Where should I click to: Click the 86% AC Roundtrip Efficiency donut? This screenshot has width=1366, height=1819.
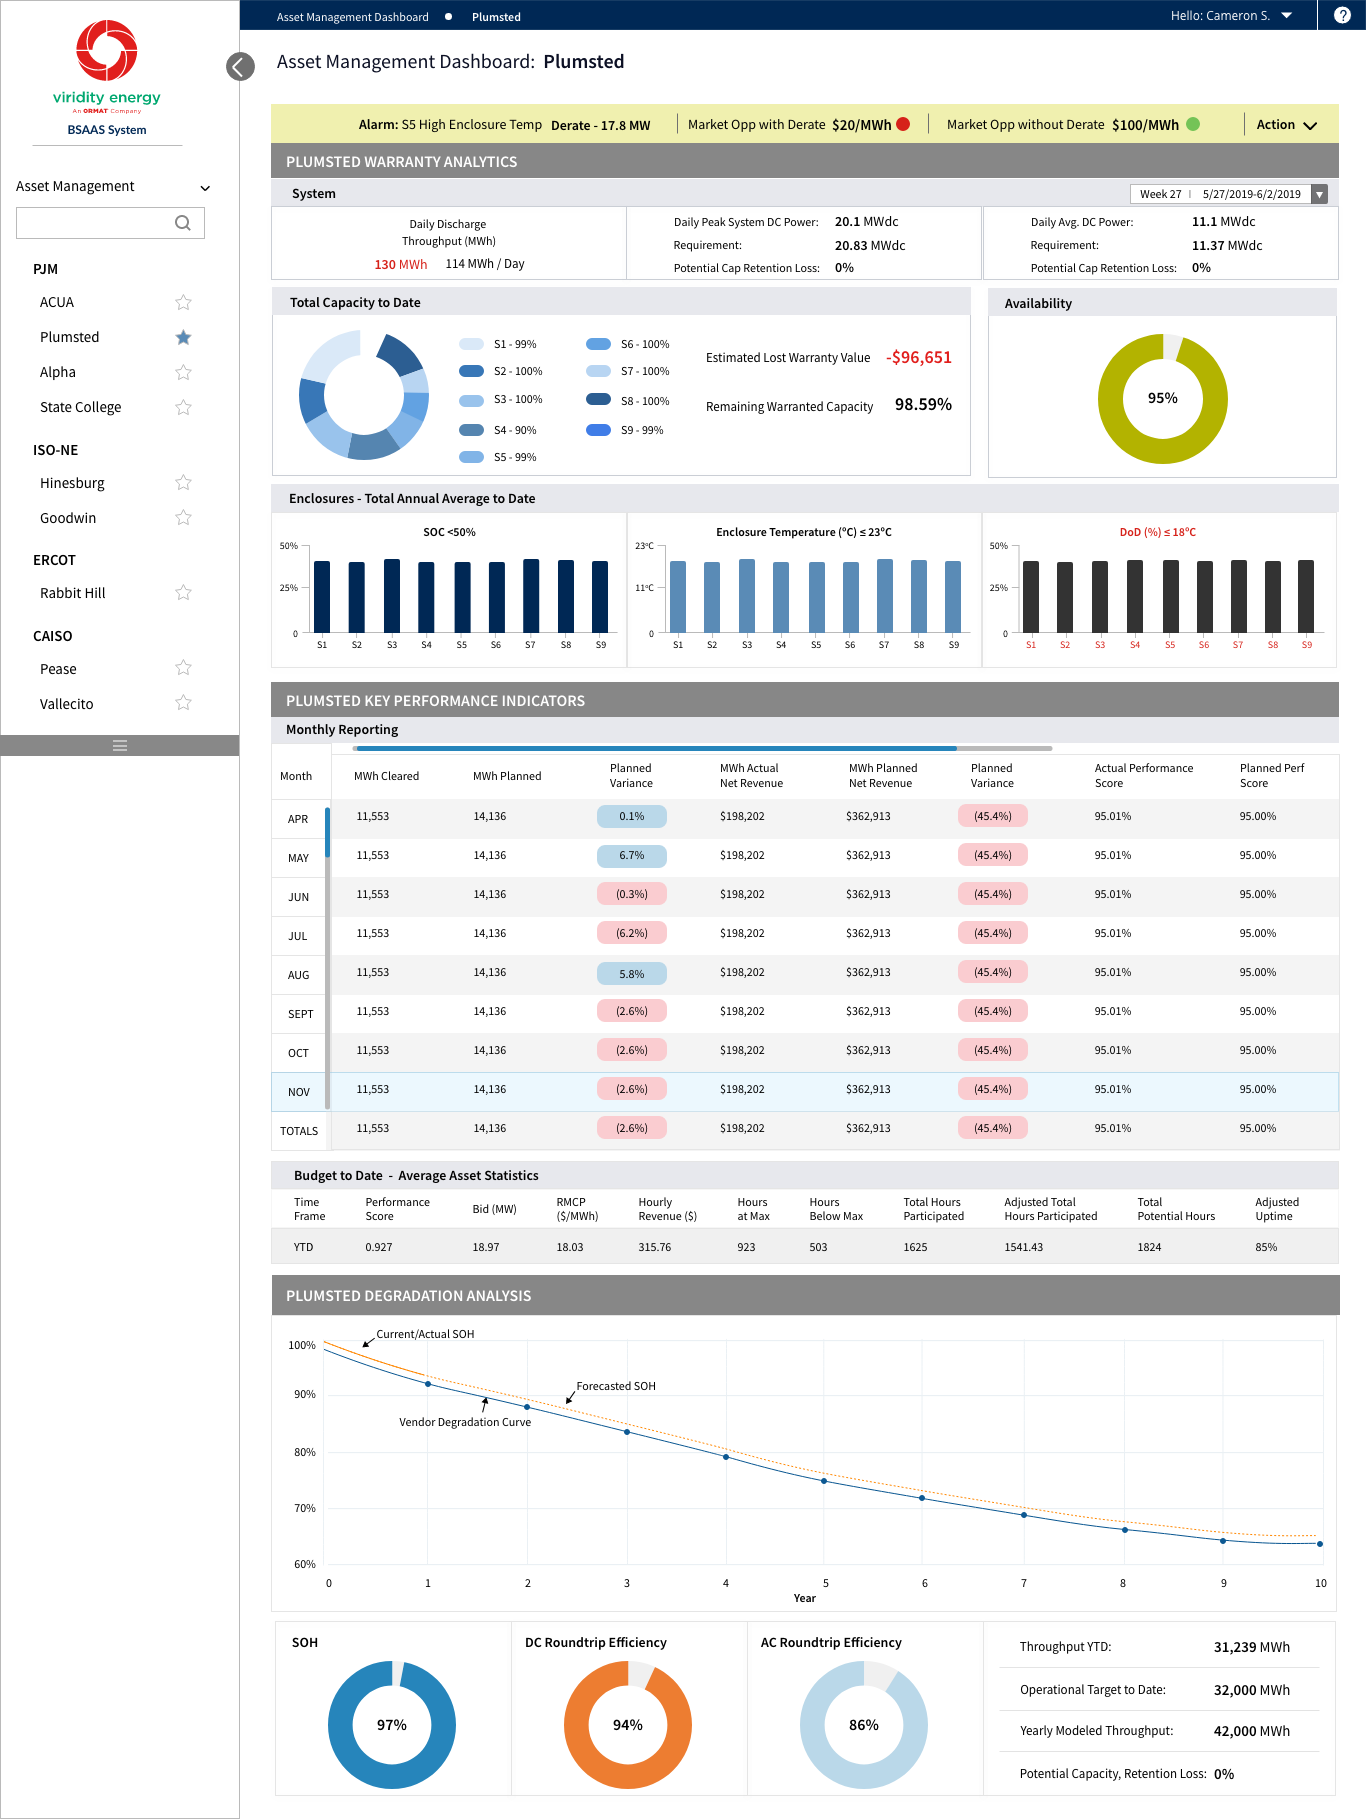coord(863,1724)
